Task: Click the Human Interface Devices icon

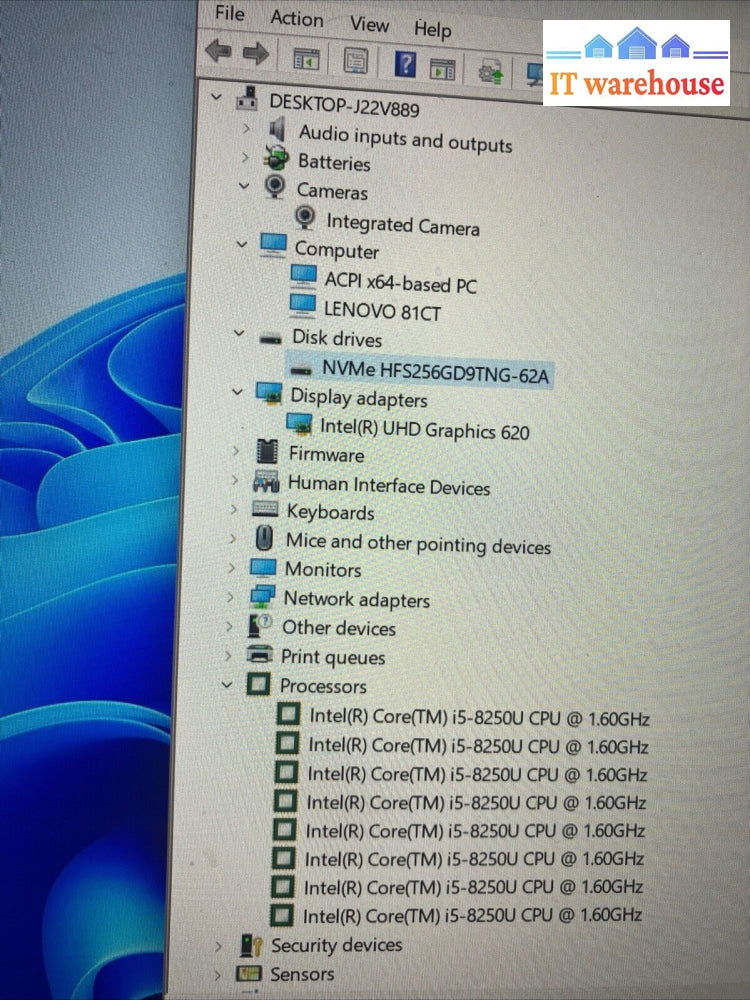Action: tap(266, 482)
